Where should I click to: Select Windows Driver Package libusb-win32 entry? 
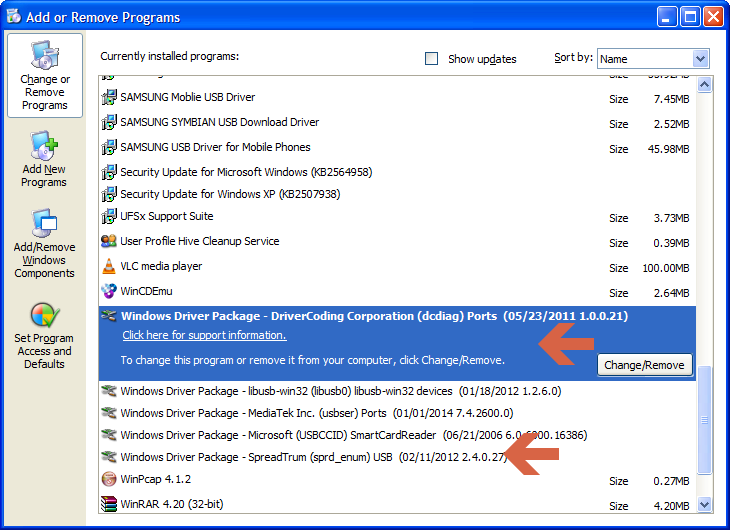click(397, 391)
